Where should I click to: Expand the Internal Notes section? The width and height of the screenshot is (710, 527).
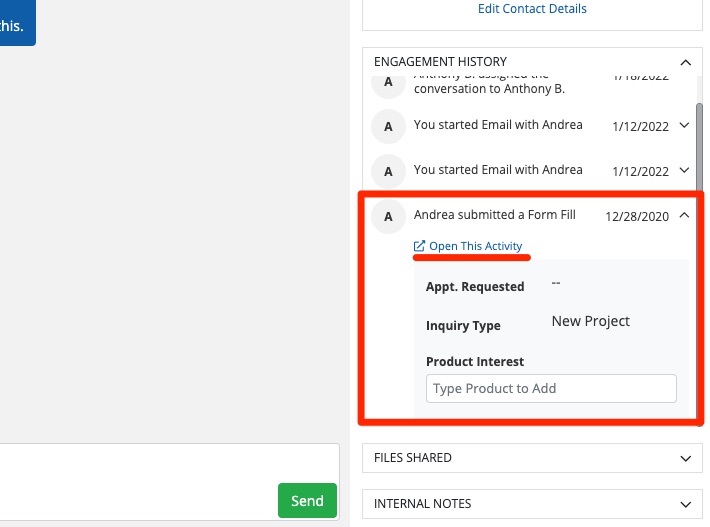click(x=685, y=504)
